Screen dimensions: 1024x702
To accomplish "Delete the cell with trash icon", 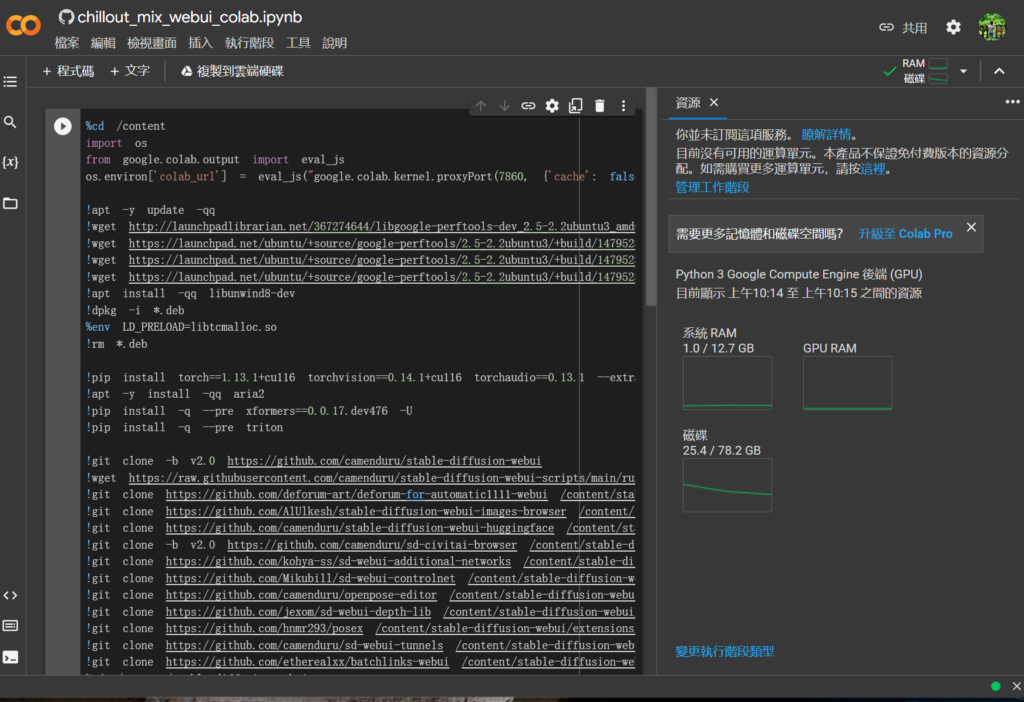I will click(599, 106).
